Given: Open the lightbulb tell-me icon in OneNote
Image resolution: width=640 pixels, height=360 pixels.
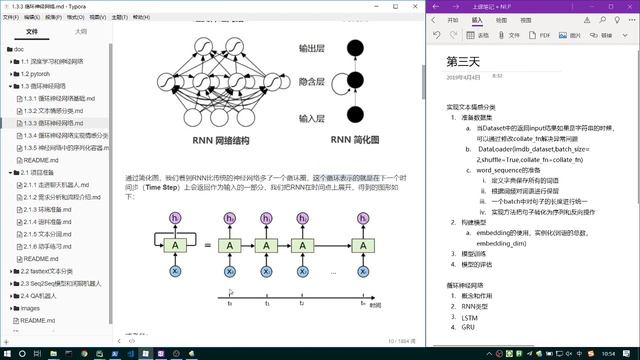Looking at the screenshot, I should click(x=617, y=20).
